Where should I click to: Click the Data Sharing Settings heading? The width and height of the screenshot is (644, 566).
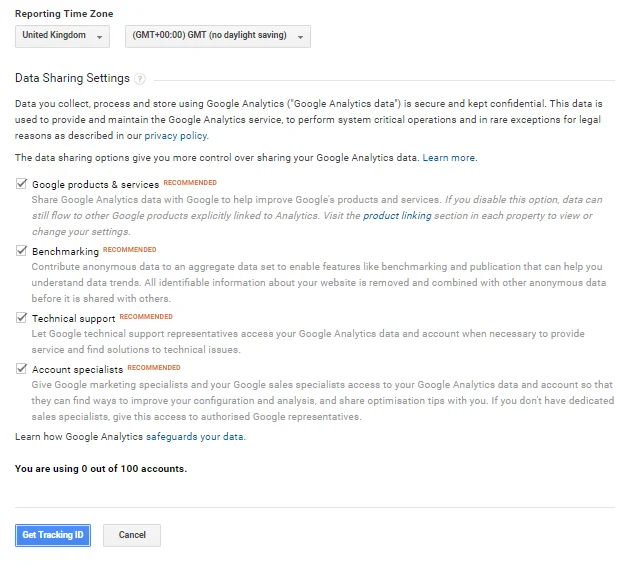(72, 78)
